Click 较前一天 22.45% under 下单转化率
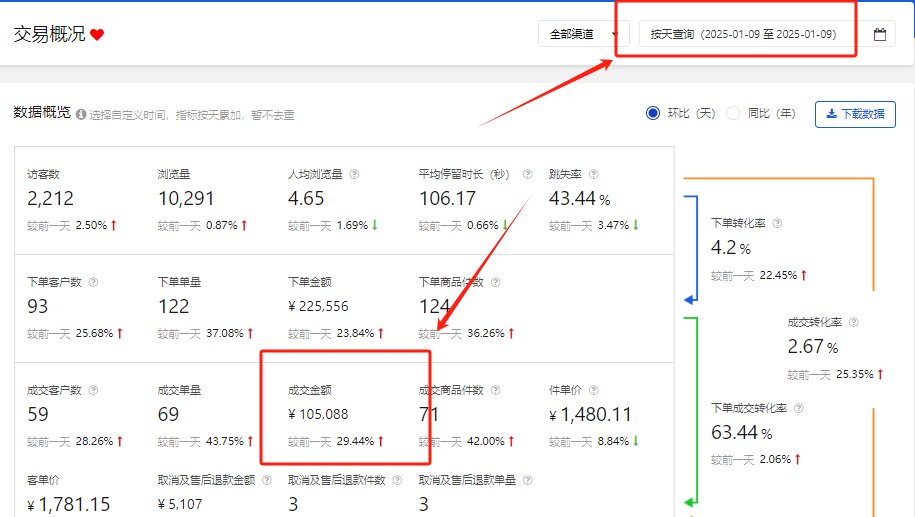This screenshot has height=517, width=915. (x=759, y=275)
